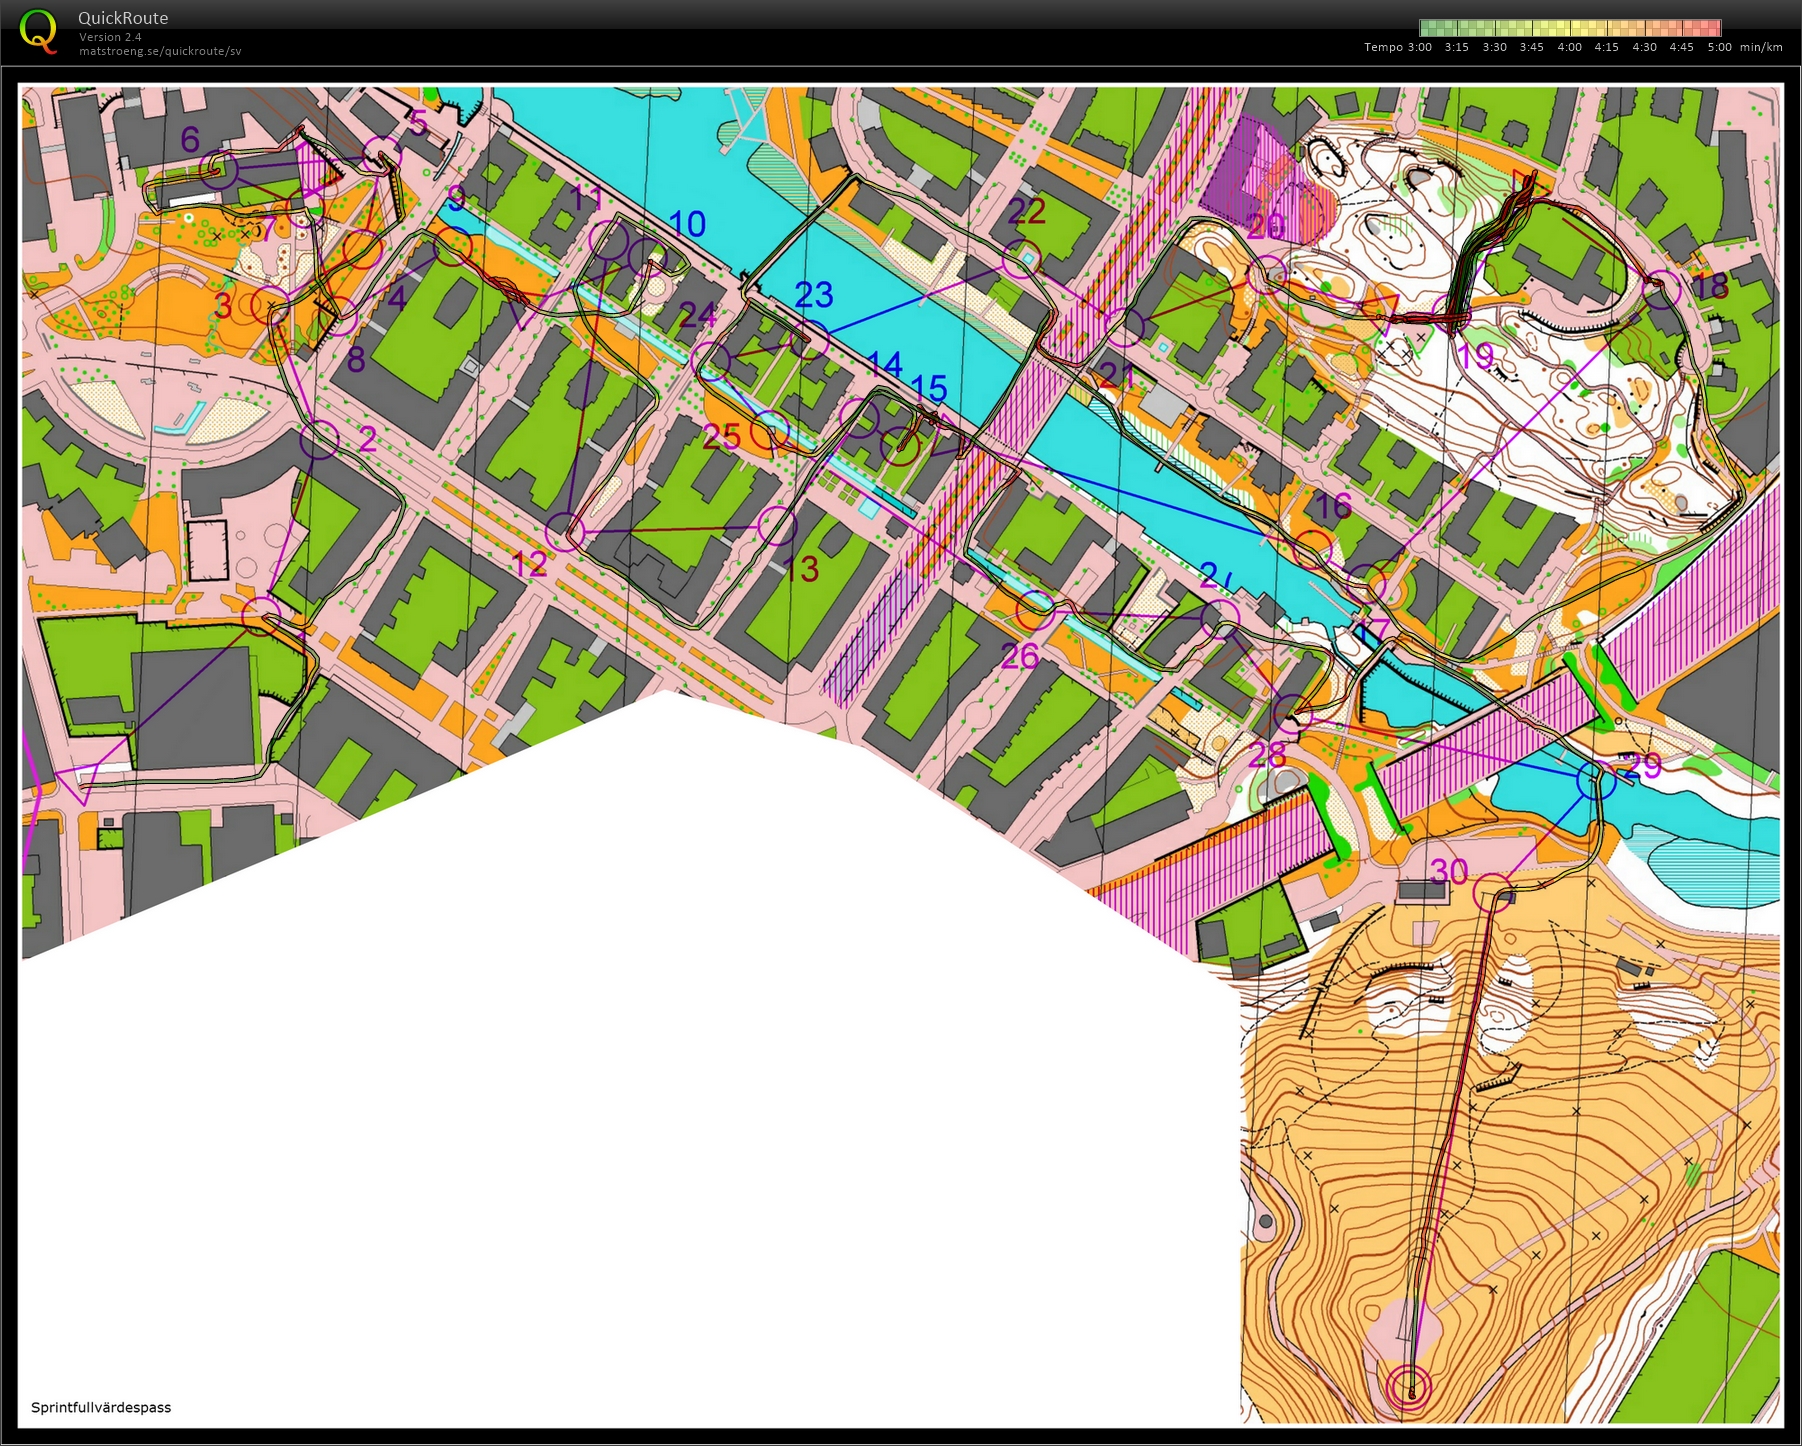Click the 4:00 tempo legend value
Screen dimensions: 1802x1446
(x=1569, y=47)
